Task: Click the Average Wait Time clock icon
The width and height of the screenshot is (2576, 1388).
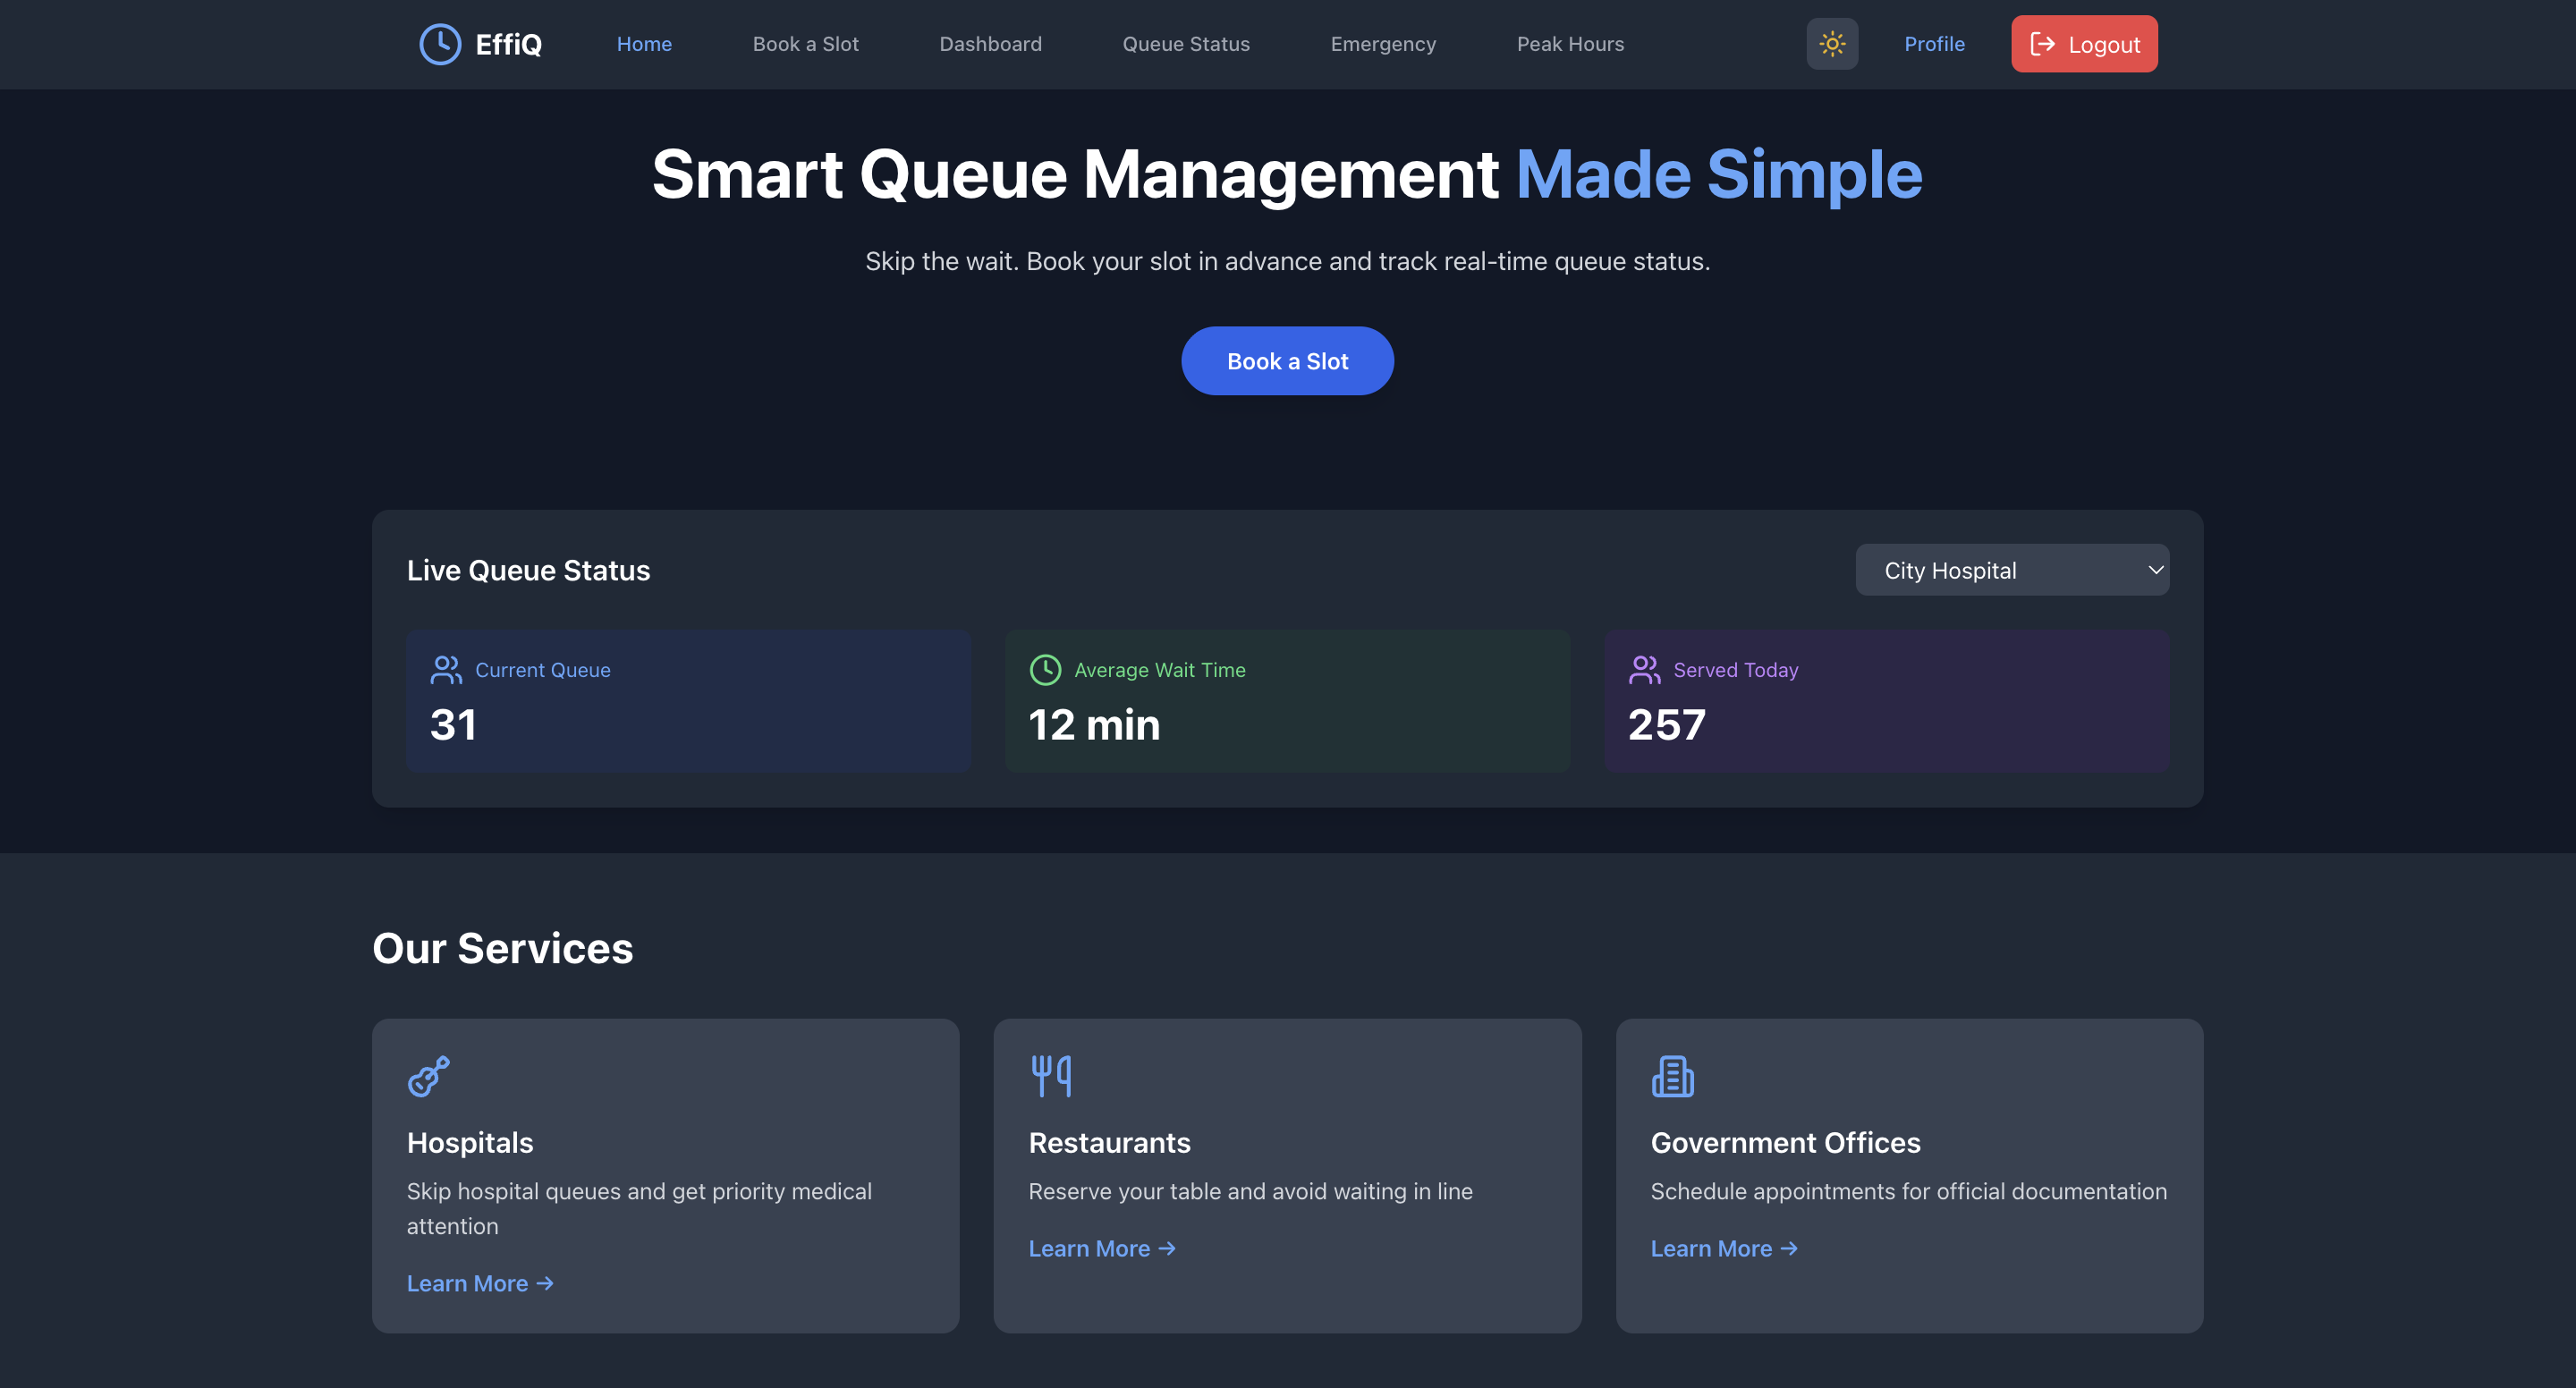Action: pos(1045,669)
